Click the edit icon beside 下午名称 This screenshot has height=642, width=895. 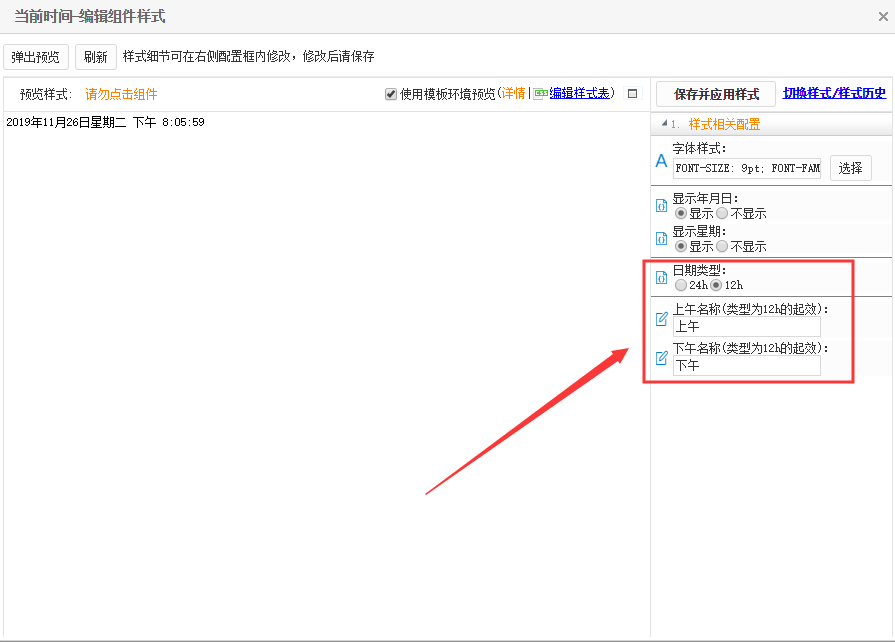click(x=661, y=358)
